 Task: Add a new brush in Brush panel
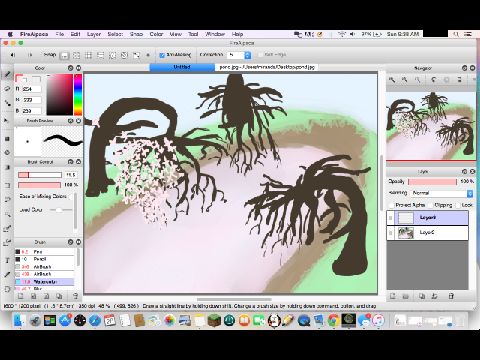point(21,296)
